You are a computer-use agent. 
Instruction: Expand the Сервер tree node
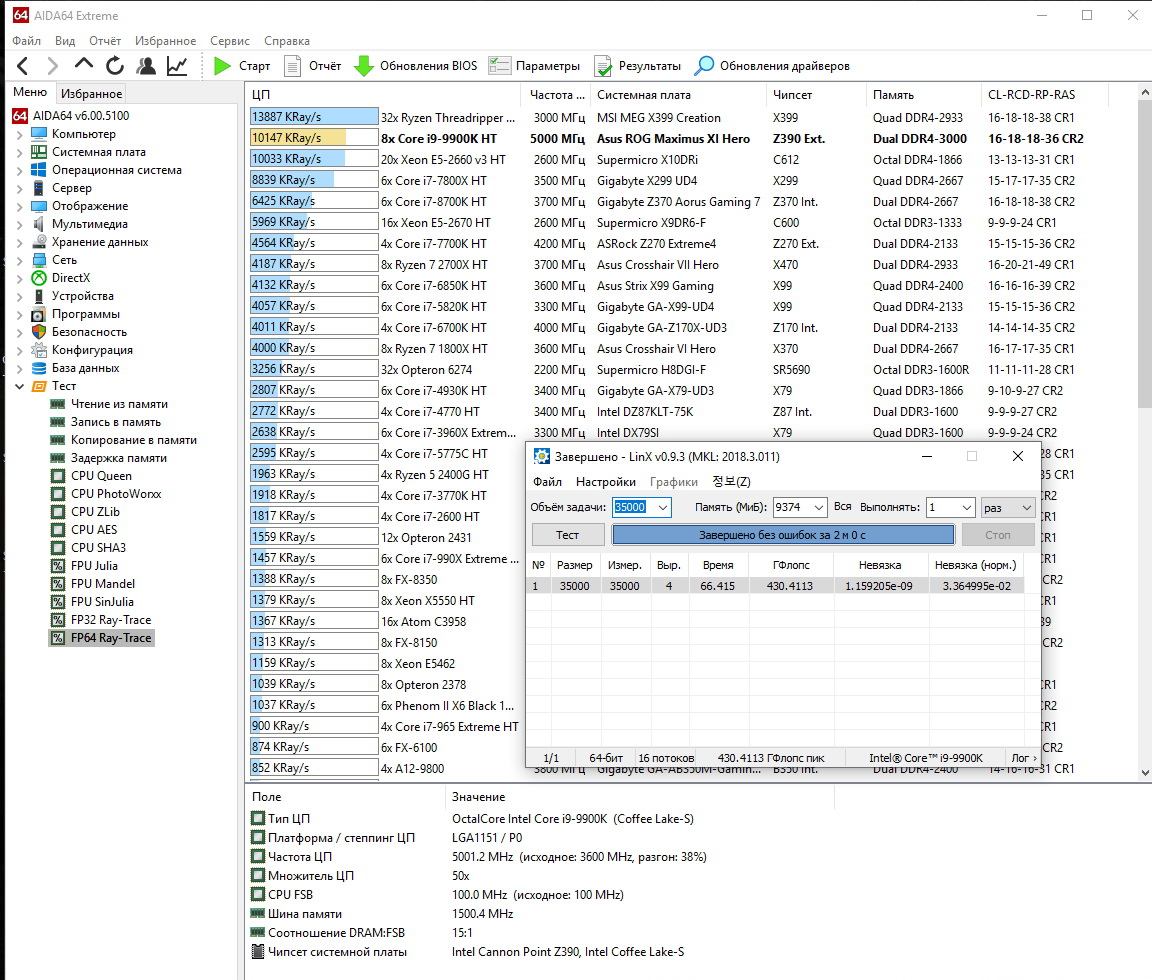(x=20, y=188)
